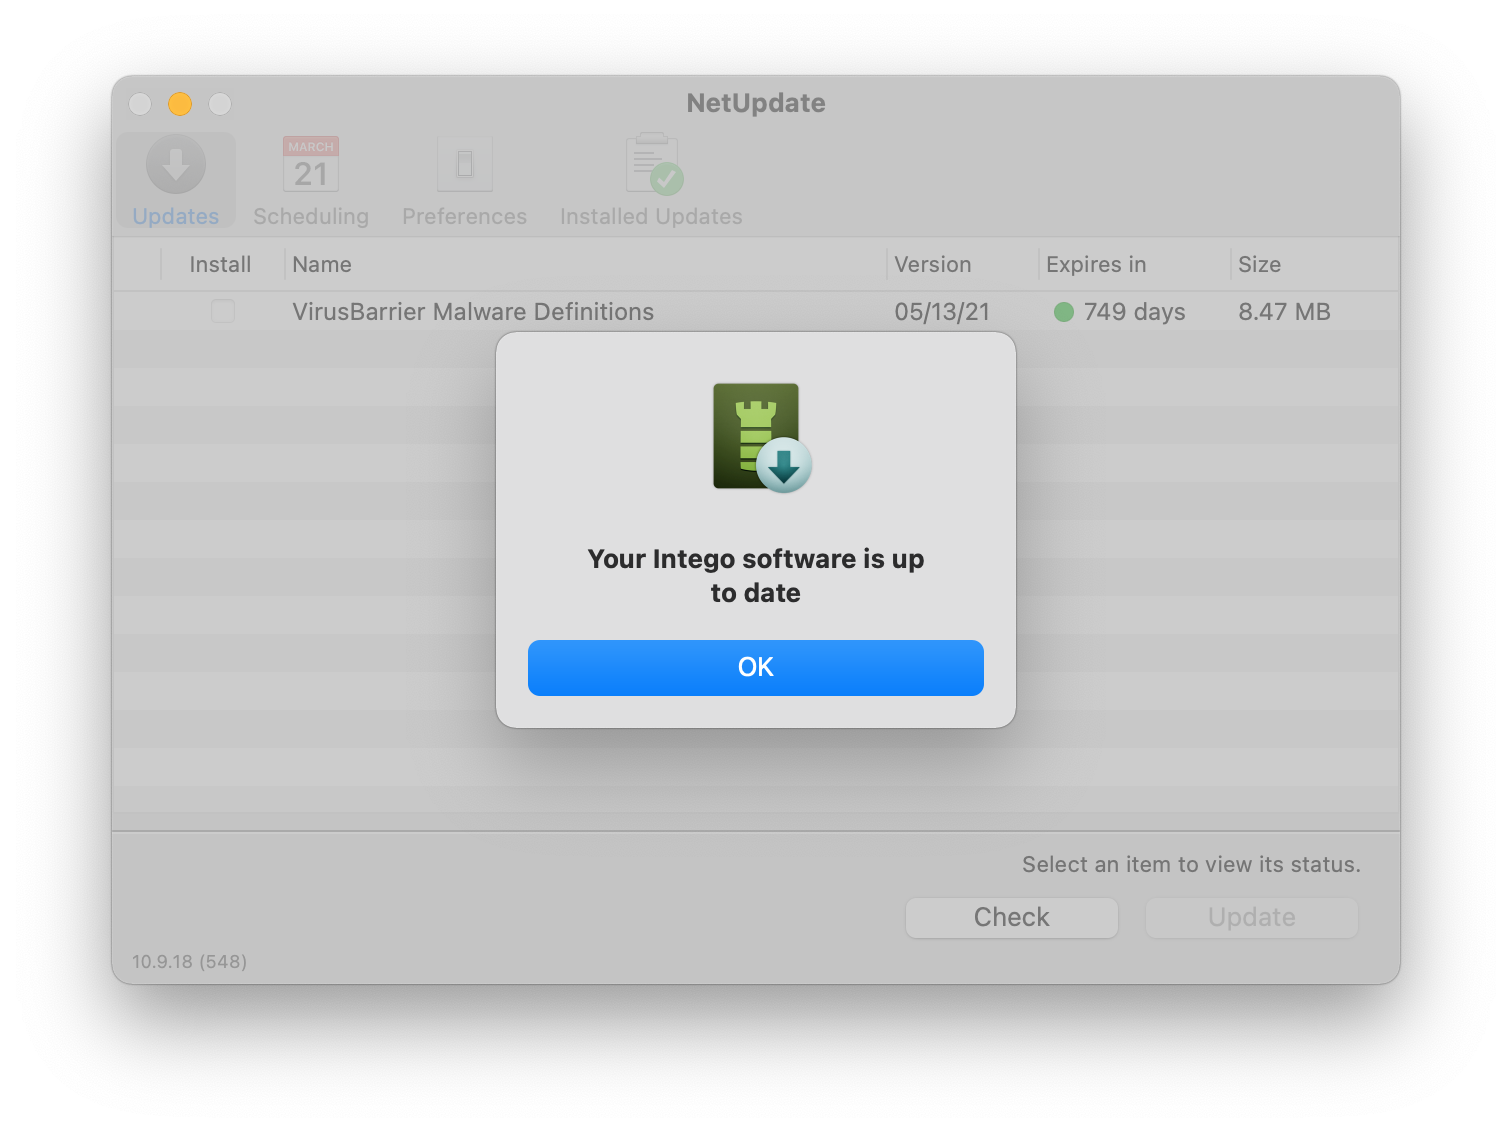Viewport: 1512px width, 1132px height.
Task: Click the Check button
Action: [x=1011, y=917]
